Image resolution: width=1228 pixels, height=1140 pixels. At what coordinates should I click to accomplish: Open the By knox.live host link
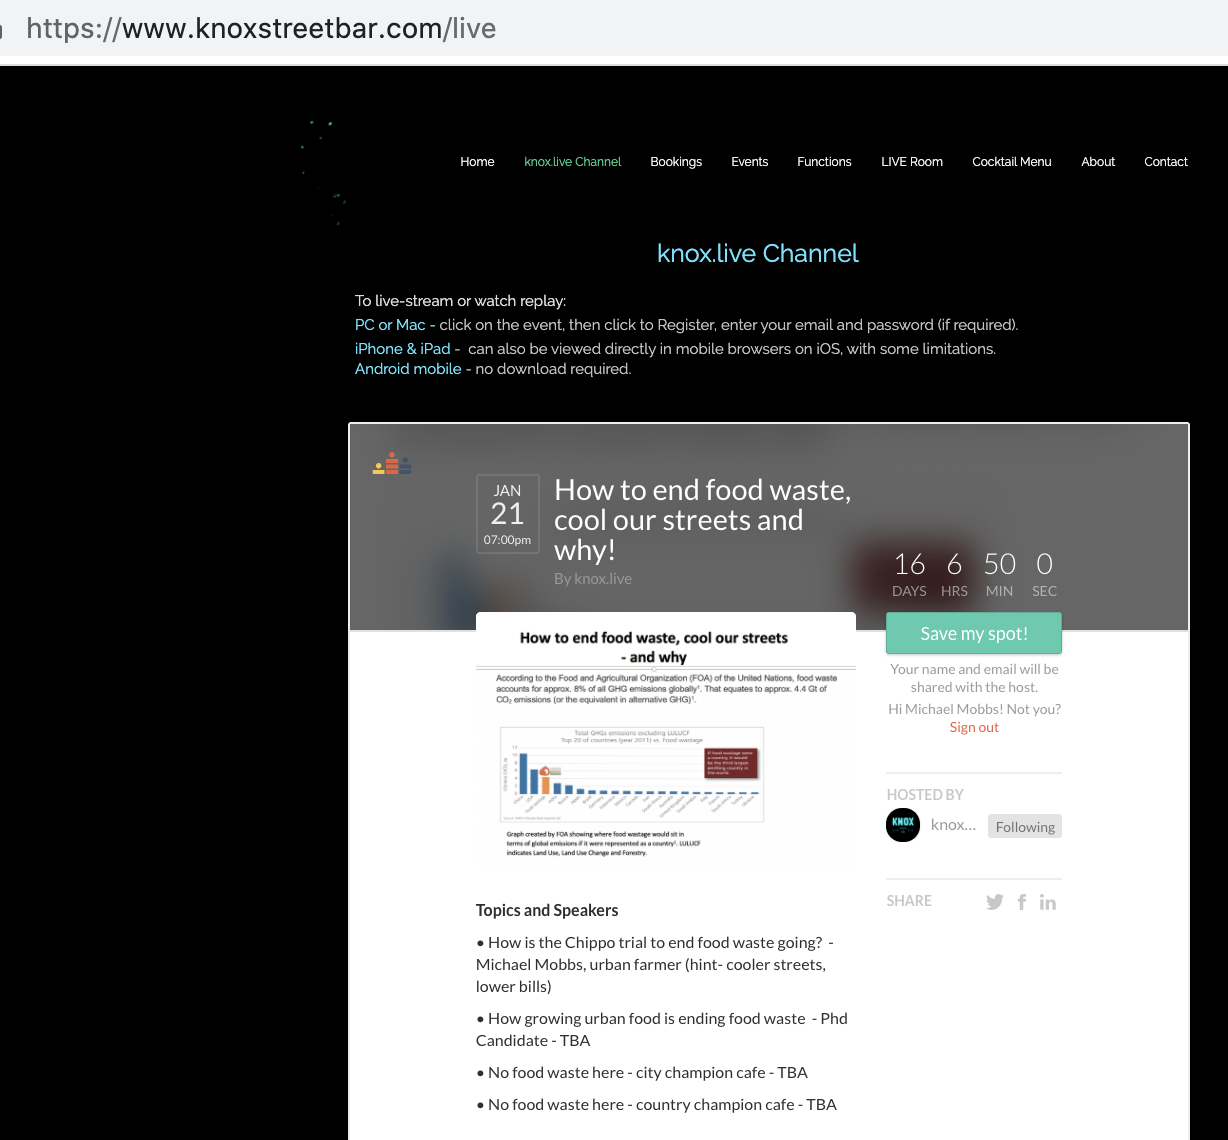[x=593, y=578]
